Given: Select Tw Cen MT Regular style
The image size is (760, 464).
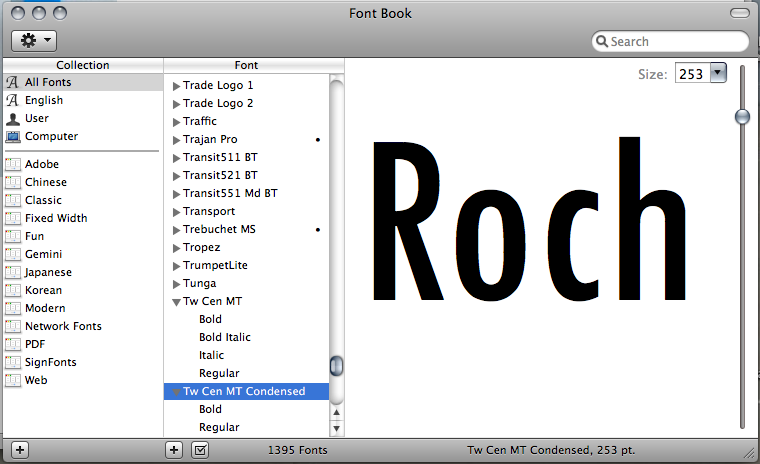Looking at the screenshot, I should [x=219, y=373].
